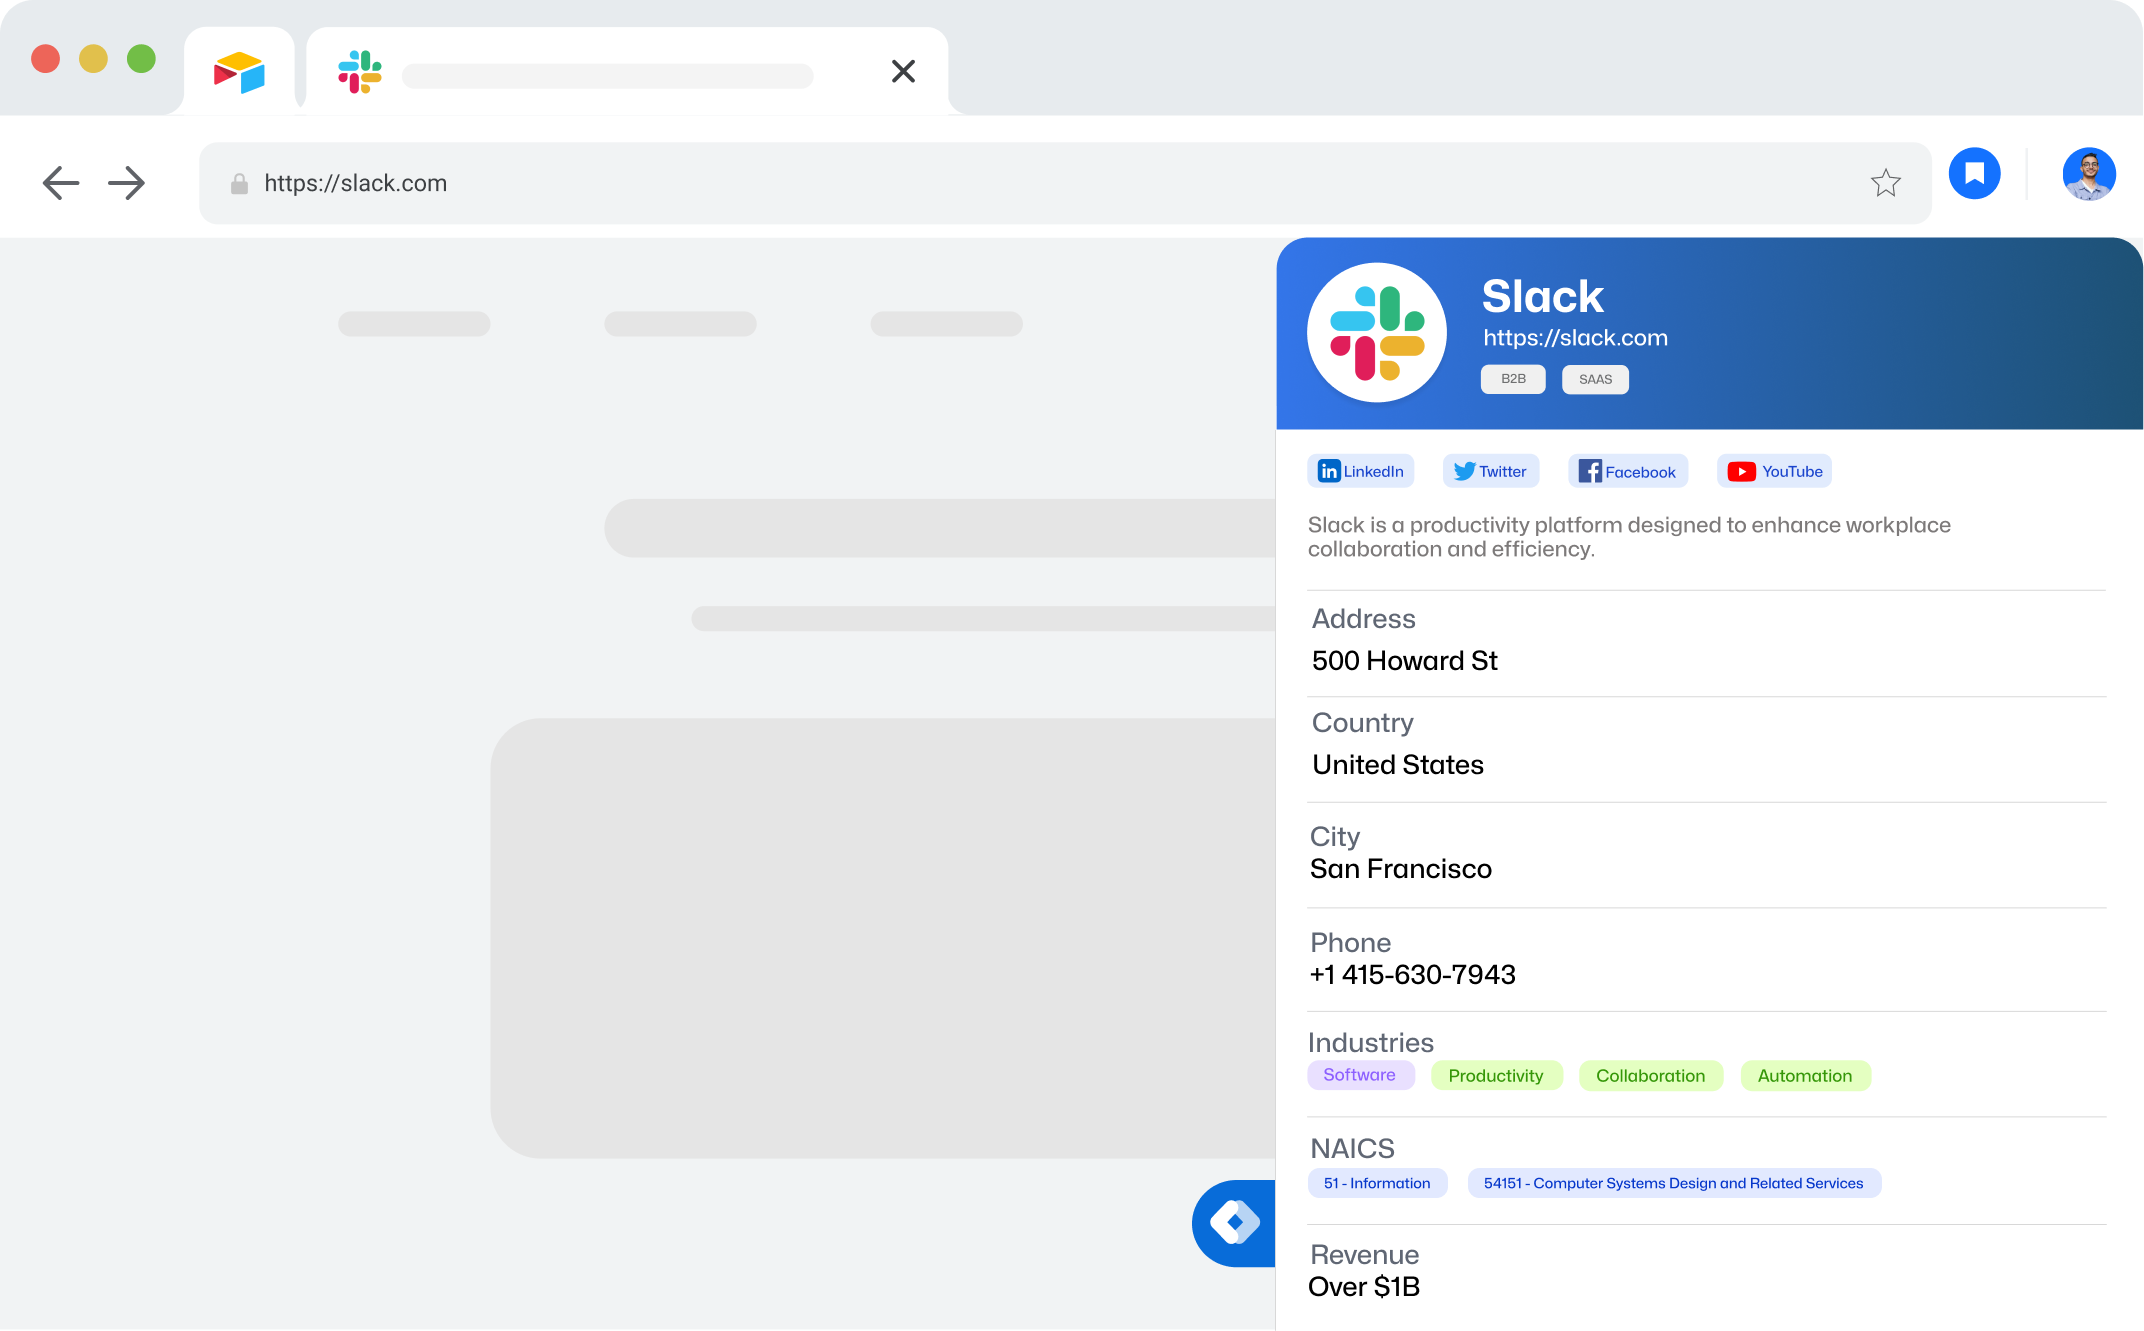Viewport: 2144px width, 1331px height.
Task: Switch to the Airtable browser tab
Action: point(238,70)
